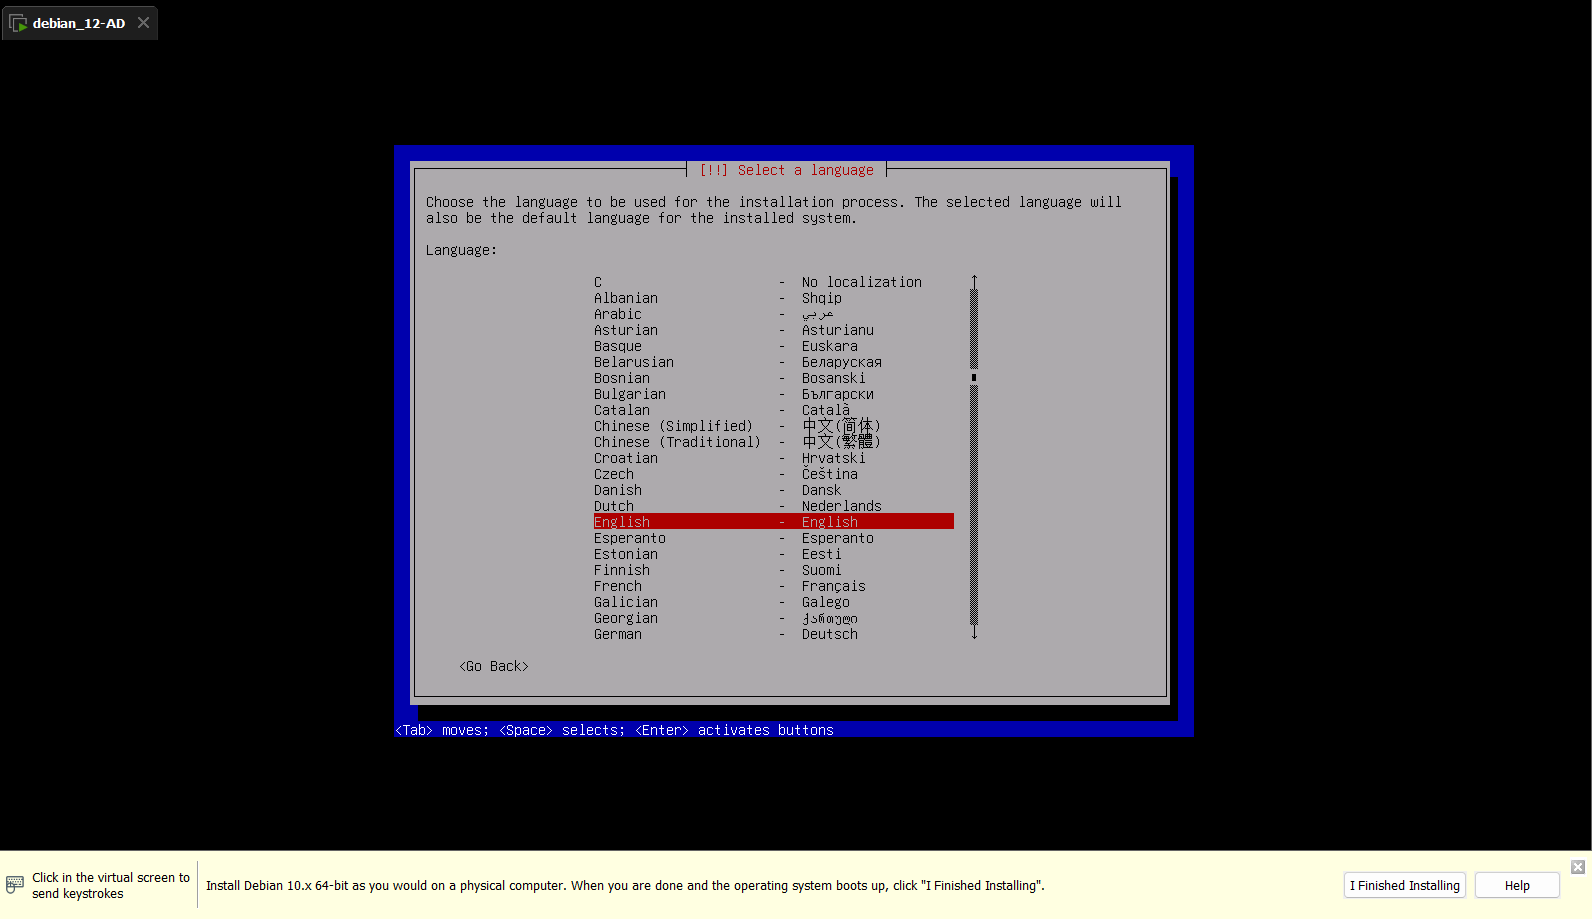Click the language list scrollbar up arrow
Image resolution: width=1592 pixels, height=919 pixels.
point(974,282)
